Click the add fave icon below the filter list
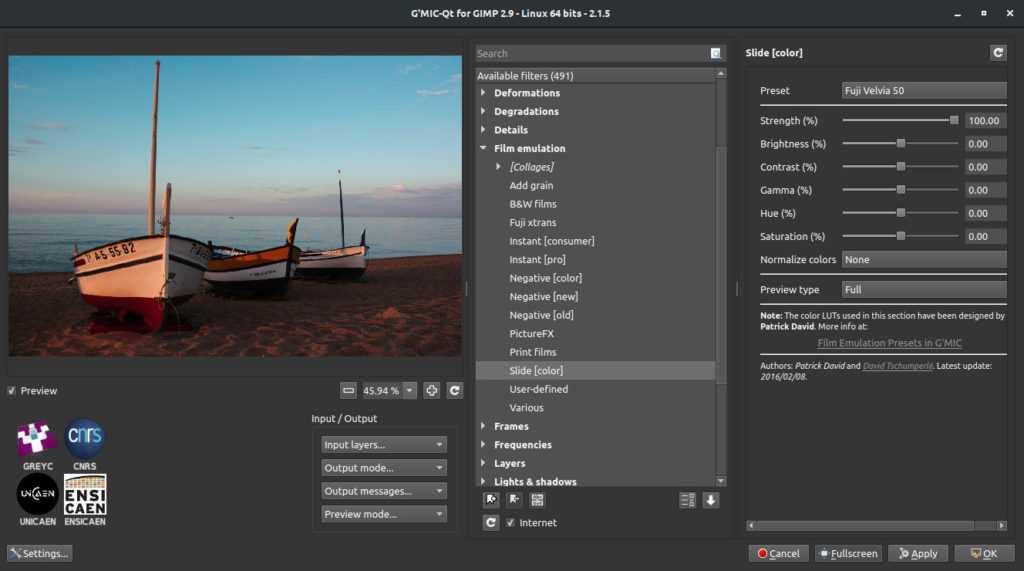1024x571 pixels. tap(491, 500)
